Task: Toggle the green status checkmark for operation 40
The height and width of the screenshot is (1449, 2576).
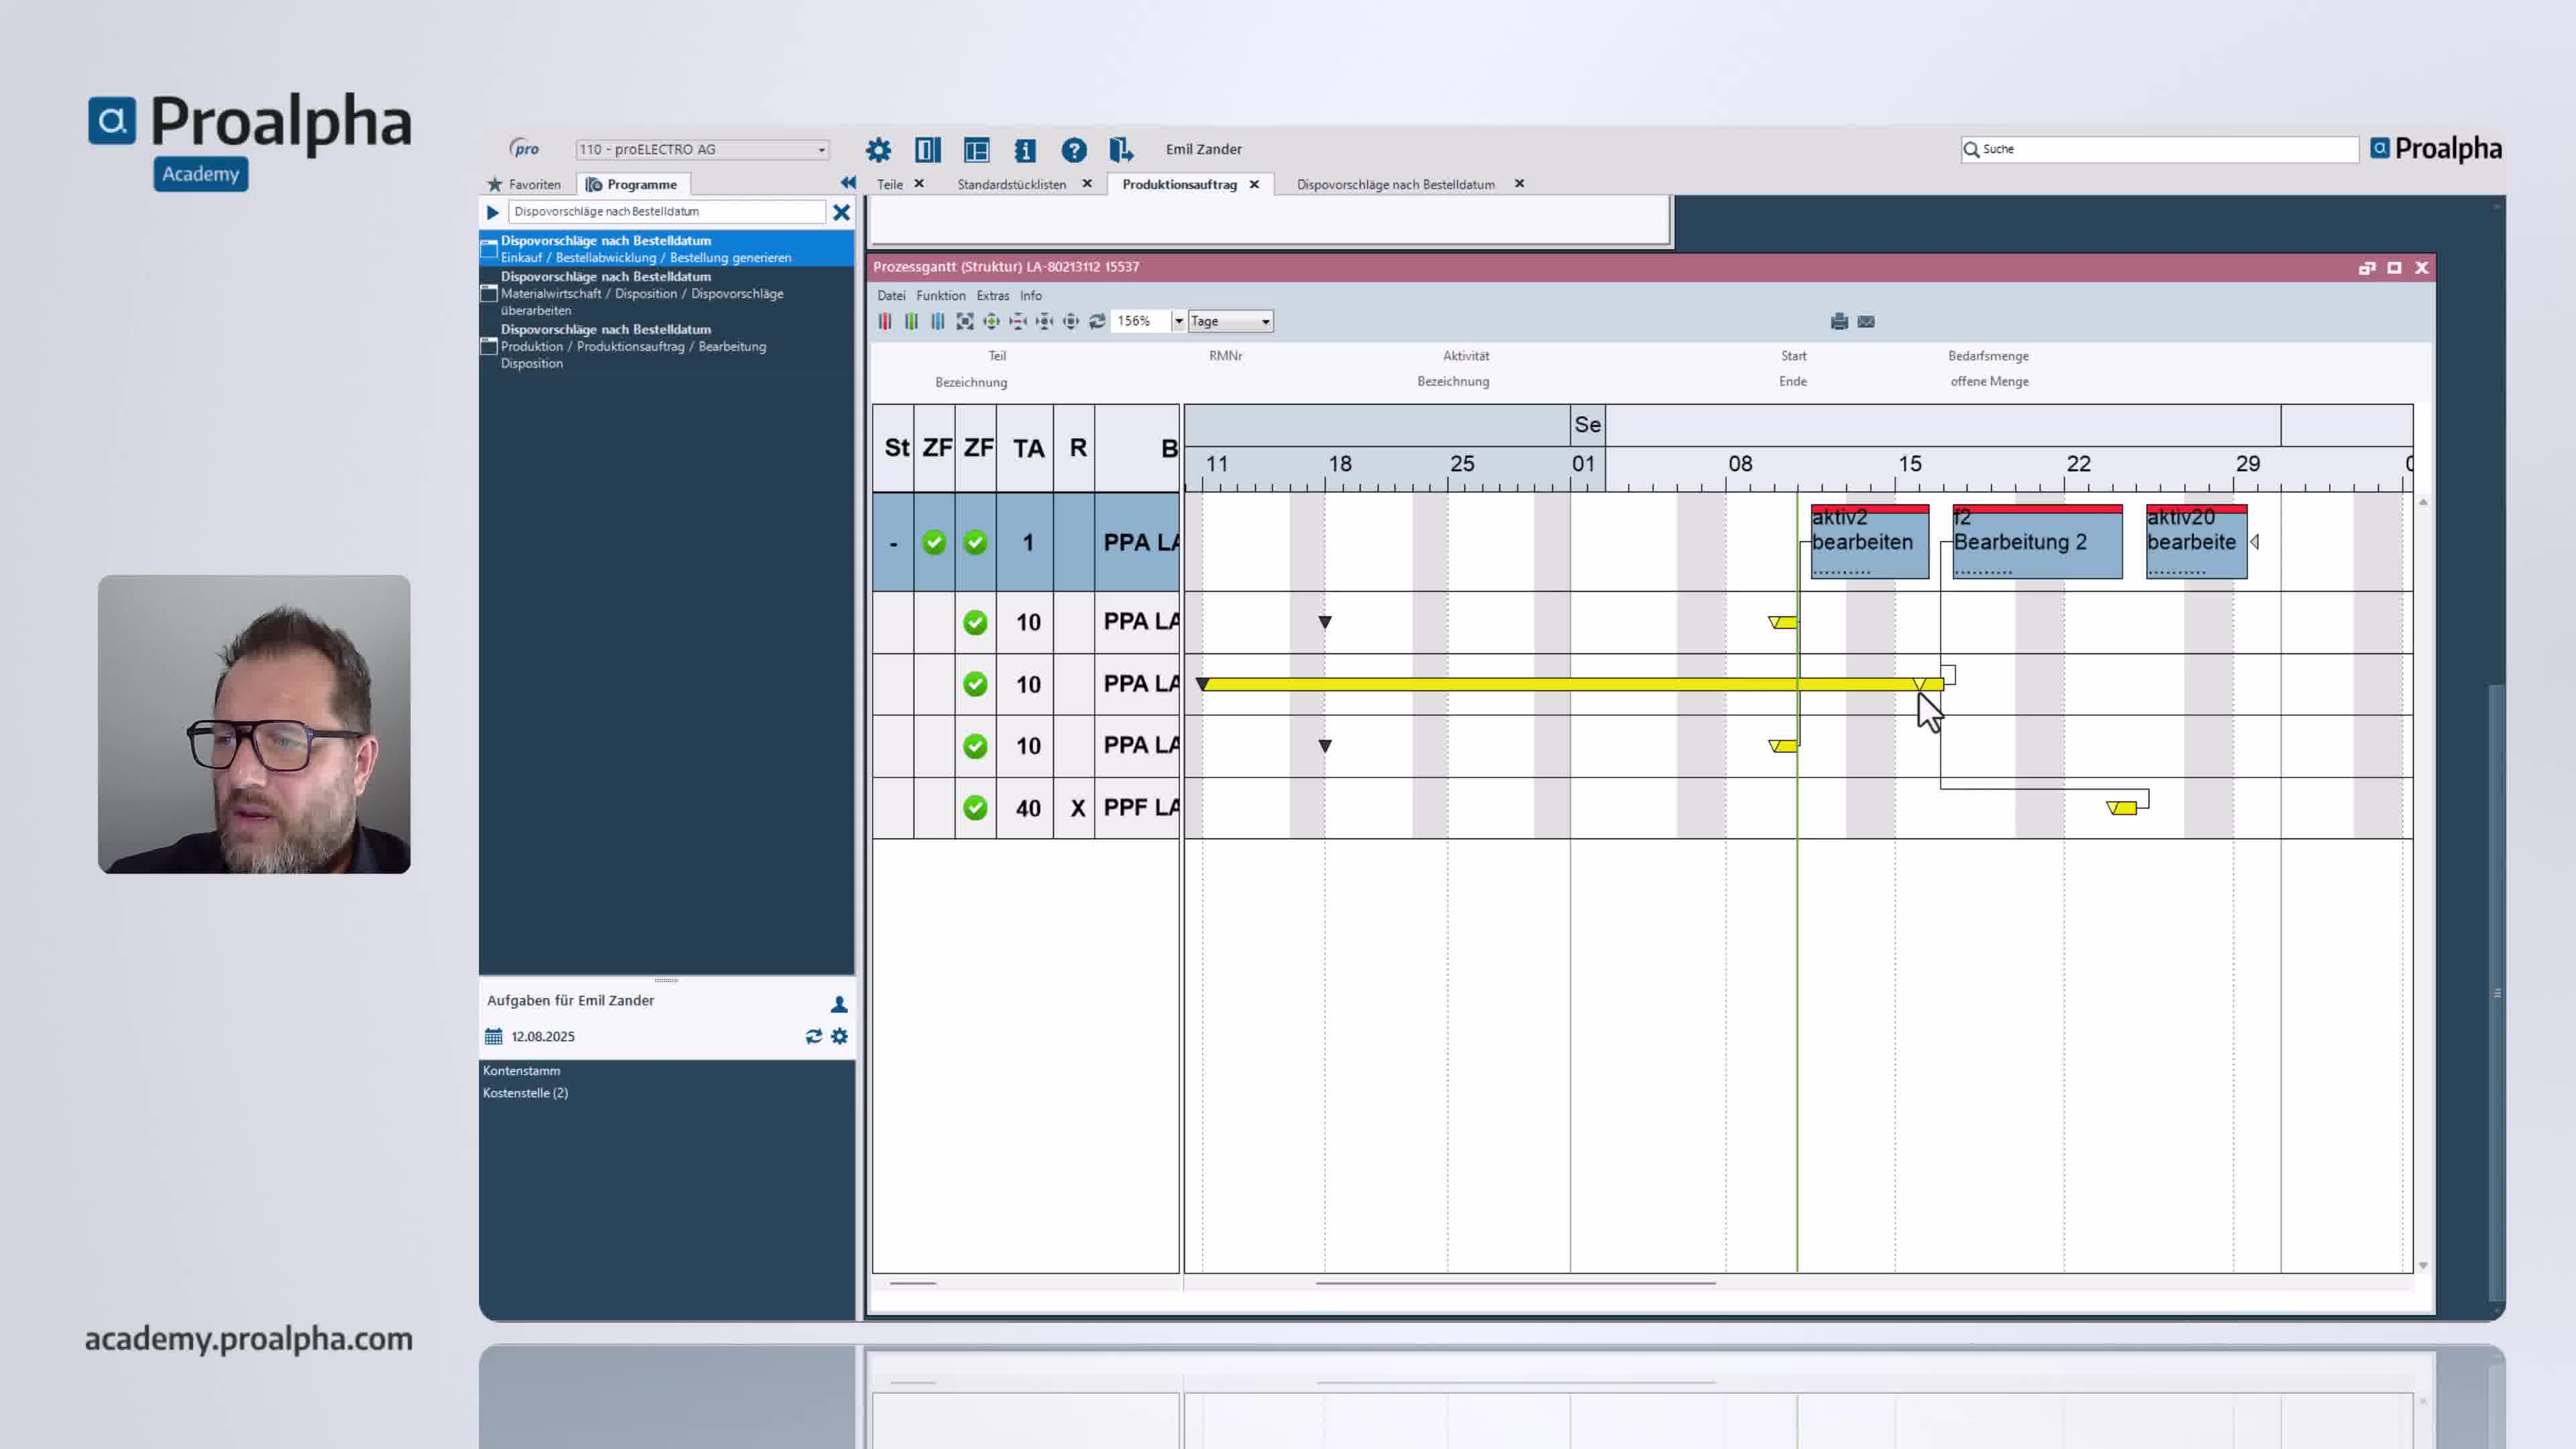Action: [975, 807]
